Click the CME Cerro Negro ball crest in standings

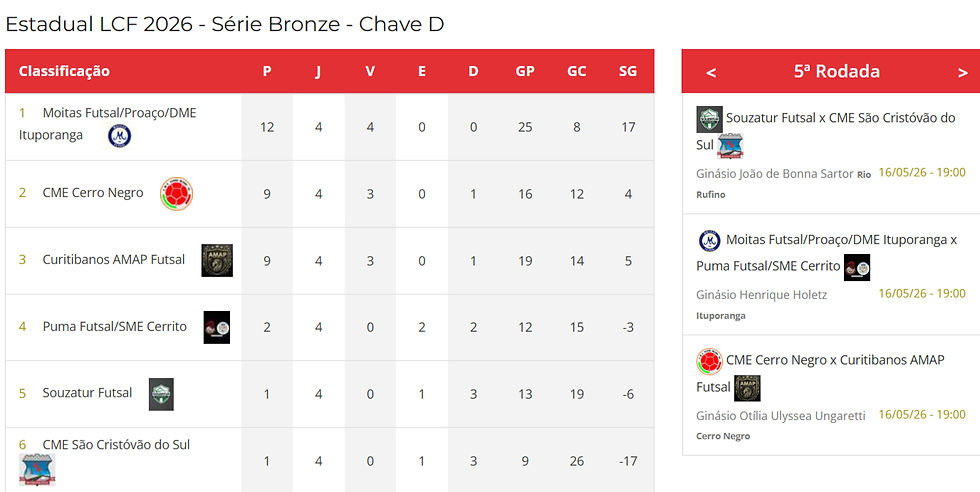(x=176, y=194)
